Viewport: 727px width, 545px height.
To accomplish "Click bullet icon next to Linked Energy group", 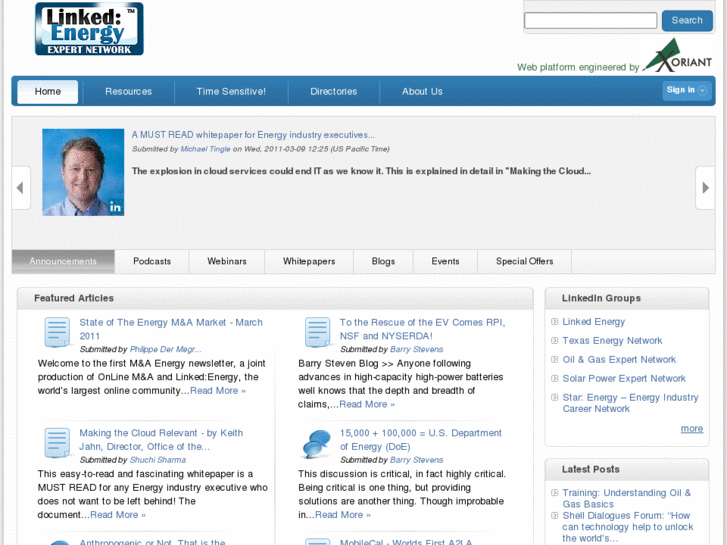I will (554, 321).
